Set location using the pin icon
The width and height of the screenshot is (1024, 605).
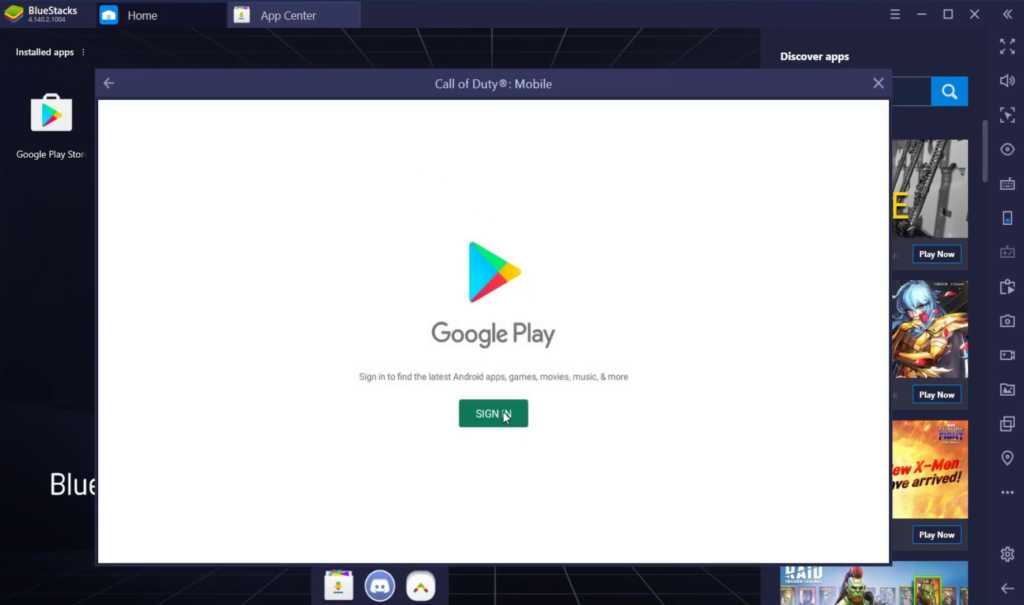1007,458
